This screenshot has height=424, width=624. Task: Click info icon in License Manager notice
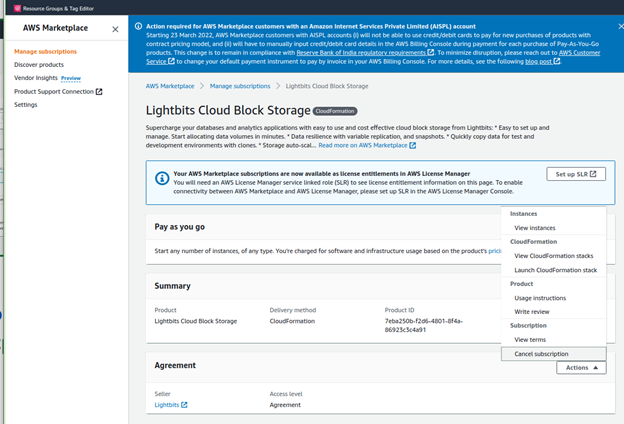tap(162, 178)
